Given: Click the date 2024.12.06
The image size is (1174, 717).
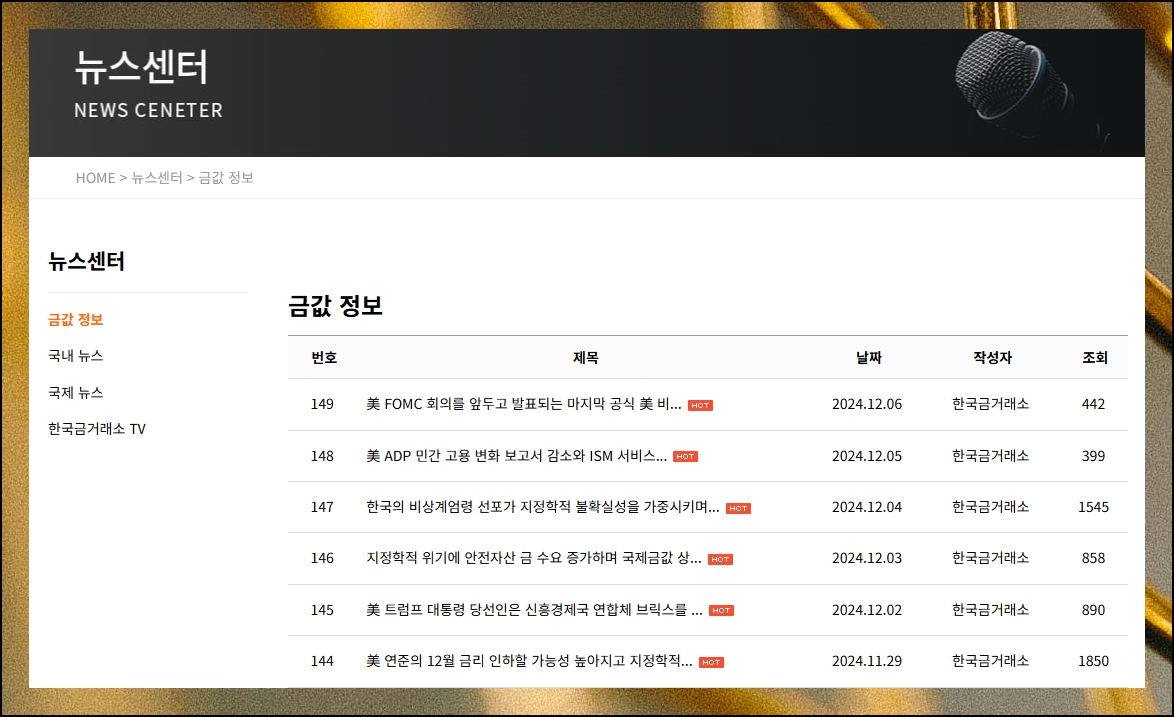Looking at the screenshot, I should pyautogui.click(x=867, y=404).
